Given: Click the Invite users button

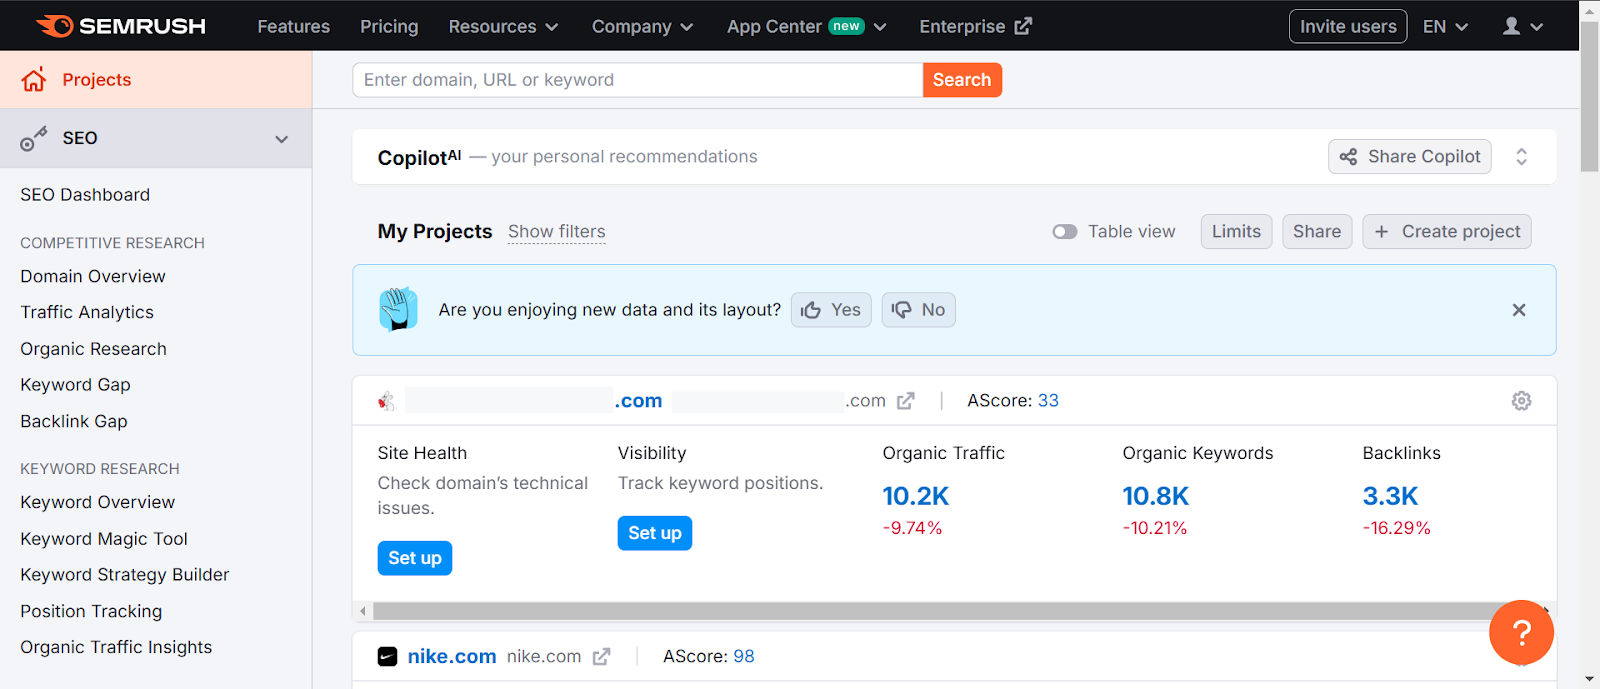Looking at the screenshot, I should [x=1348, y=27].
